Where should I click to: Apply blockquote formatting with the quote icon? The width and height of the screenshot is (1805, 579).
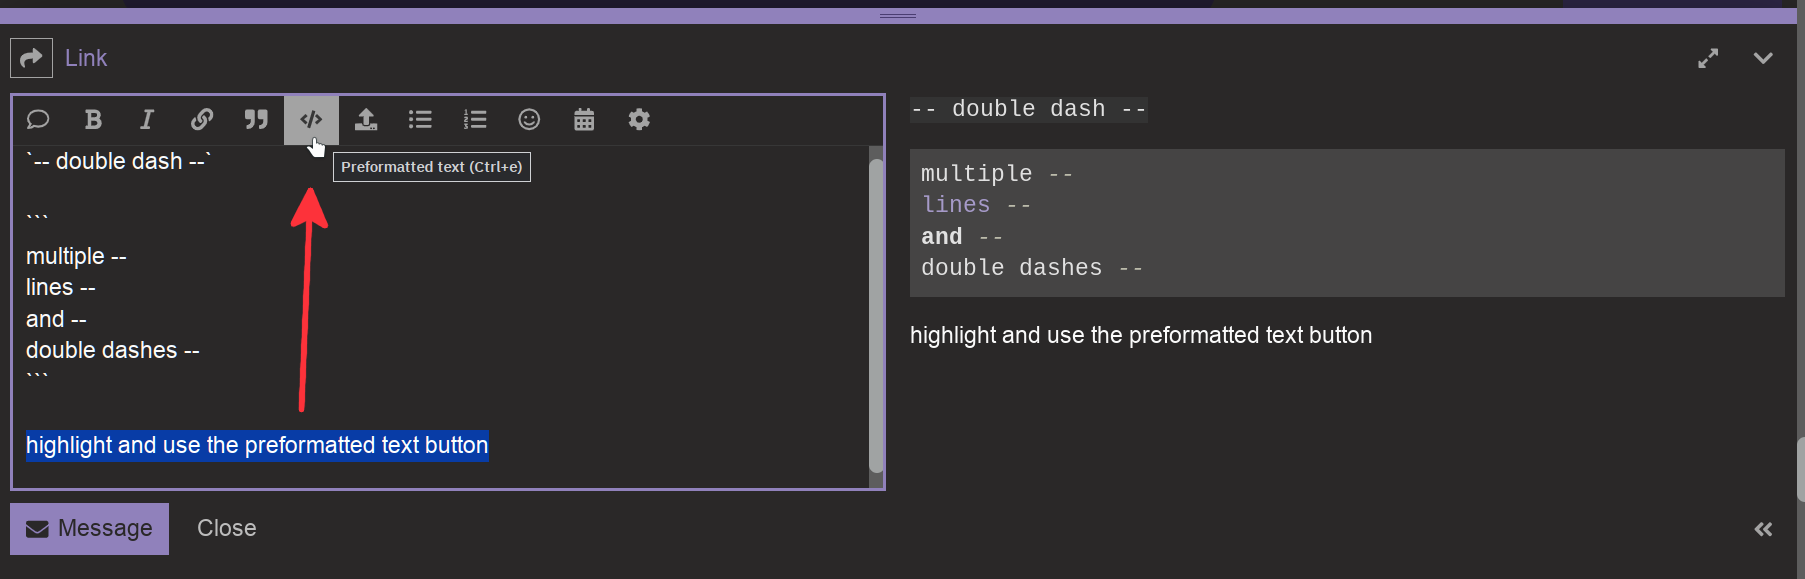pyautogui.click(x=256, y=120)
